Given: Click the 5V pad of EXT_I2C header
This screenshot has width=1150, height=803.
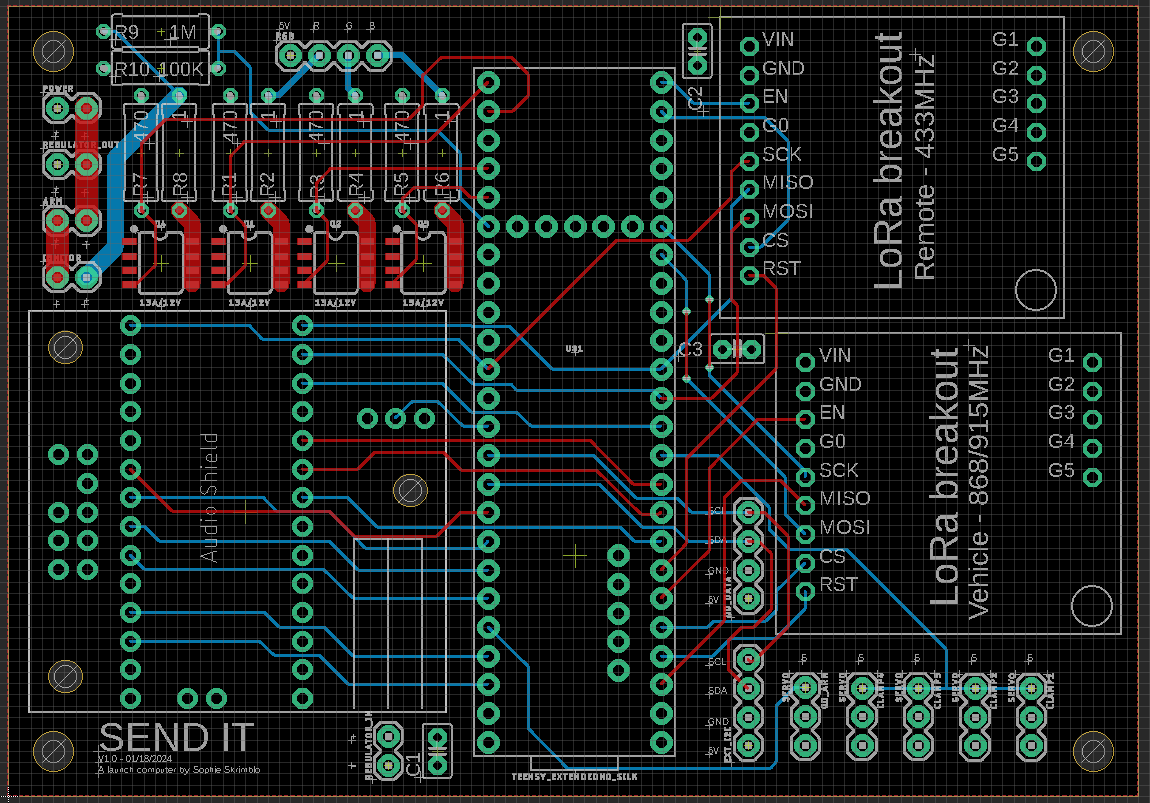Looking at the screenshot, I should click(748, 747).
